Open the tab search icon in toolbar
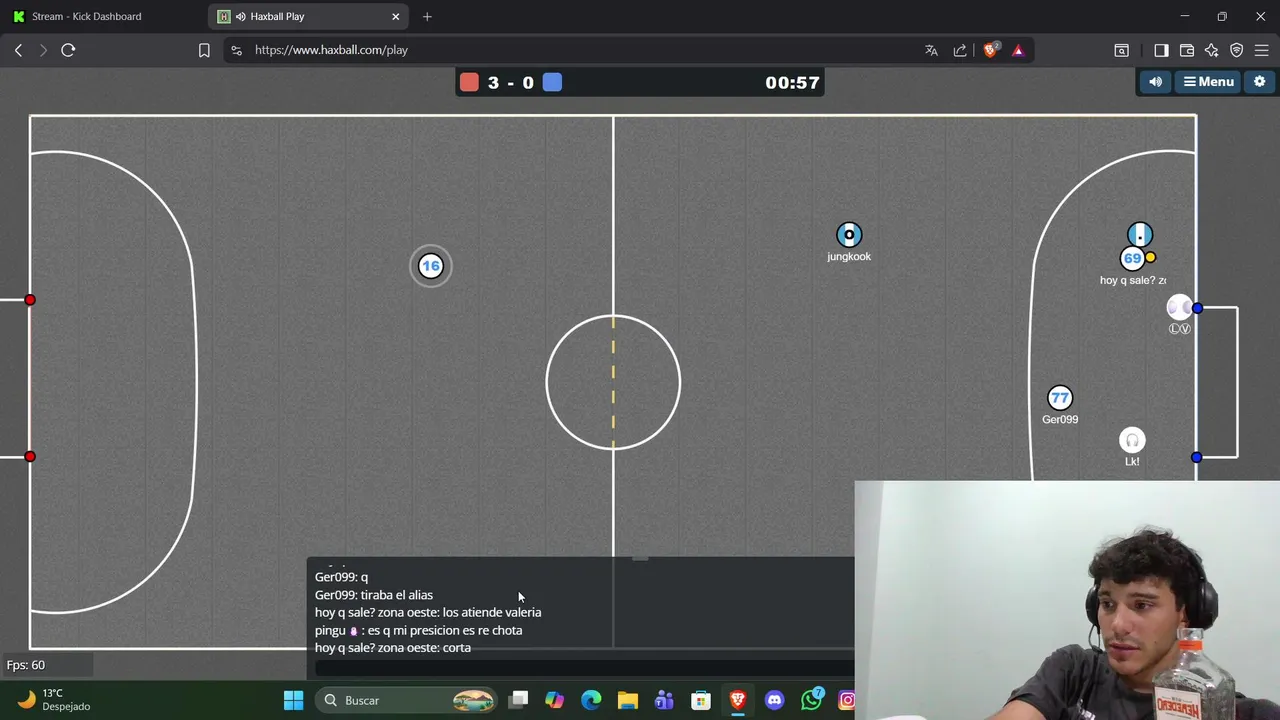1280x720 pixels. (1121, 50)
